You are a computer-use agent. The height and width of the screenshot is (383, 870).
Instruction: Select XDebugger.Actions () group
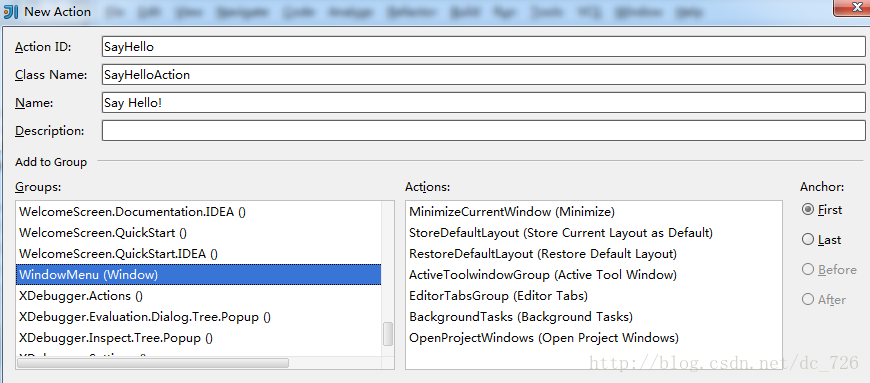(x=199, y=296)
